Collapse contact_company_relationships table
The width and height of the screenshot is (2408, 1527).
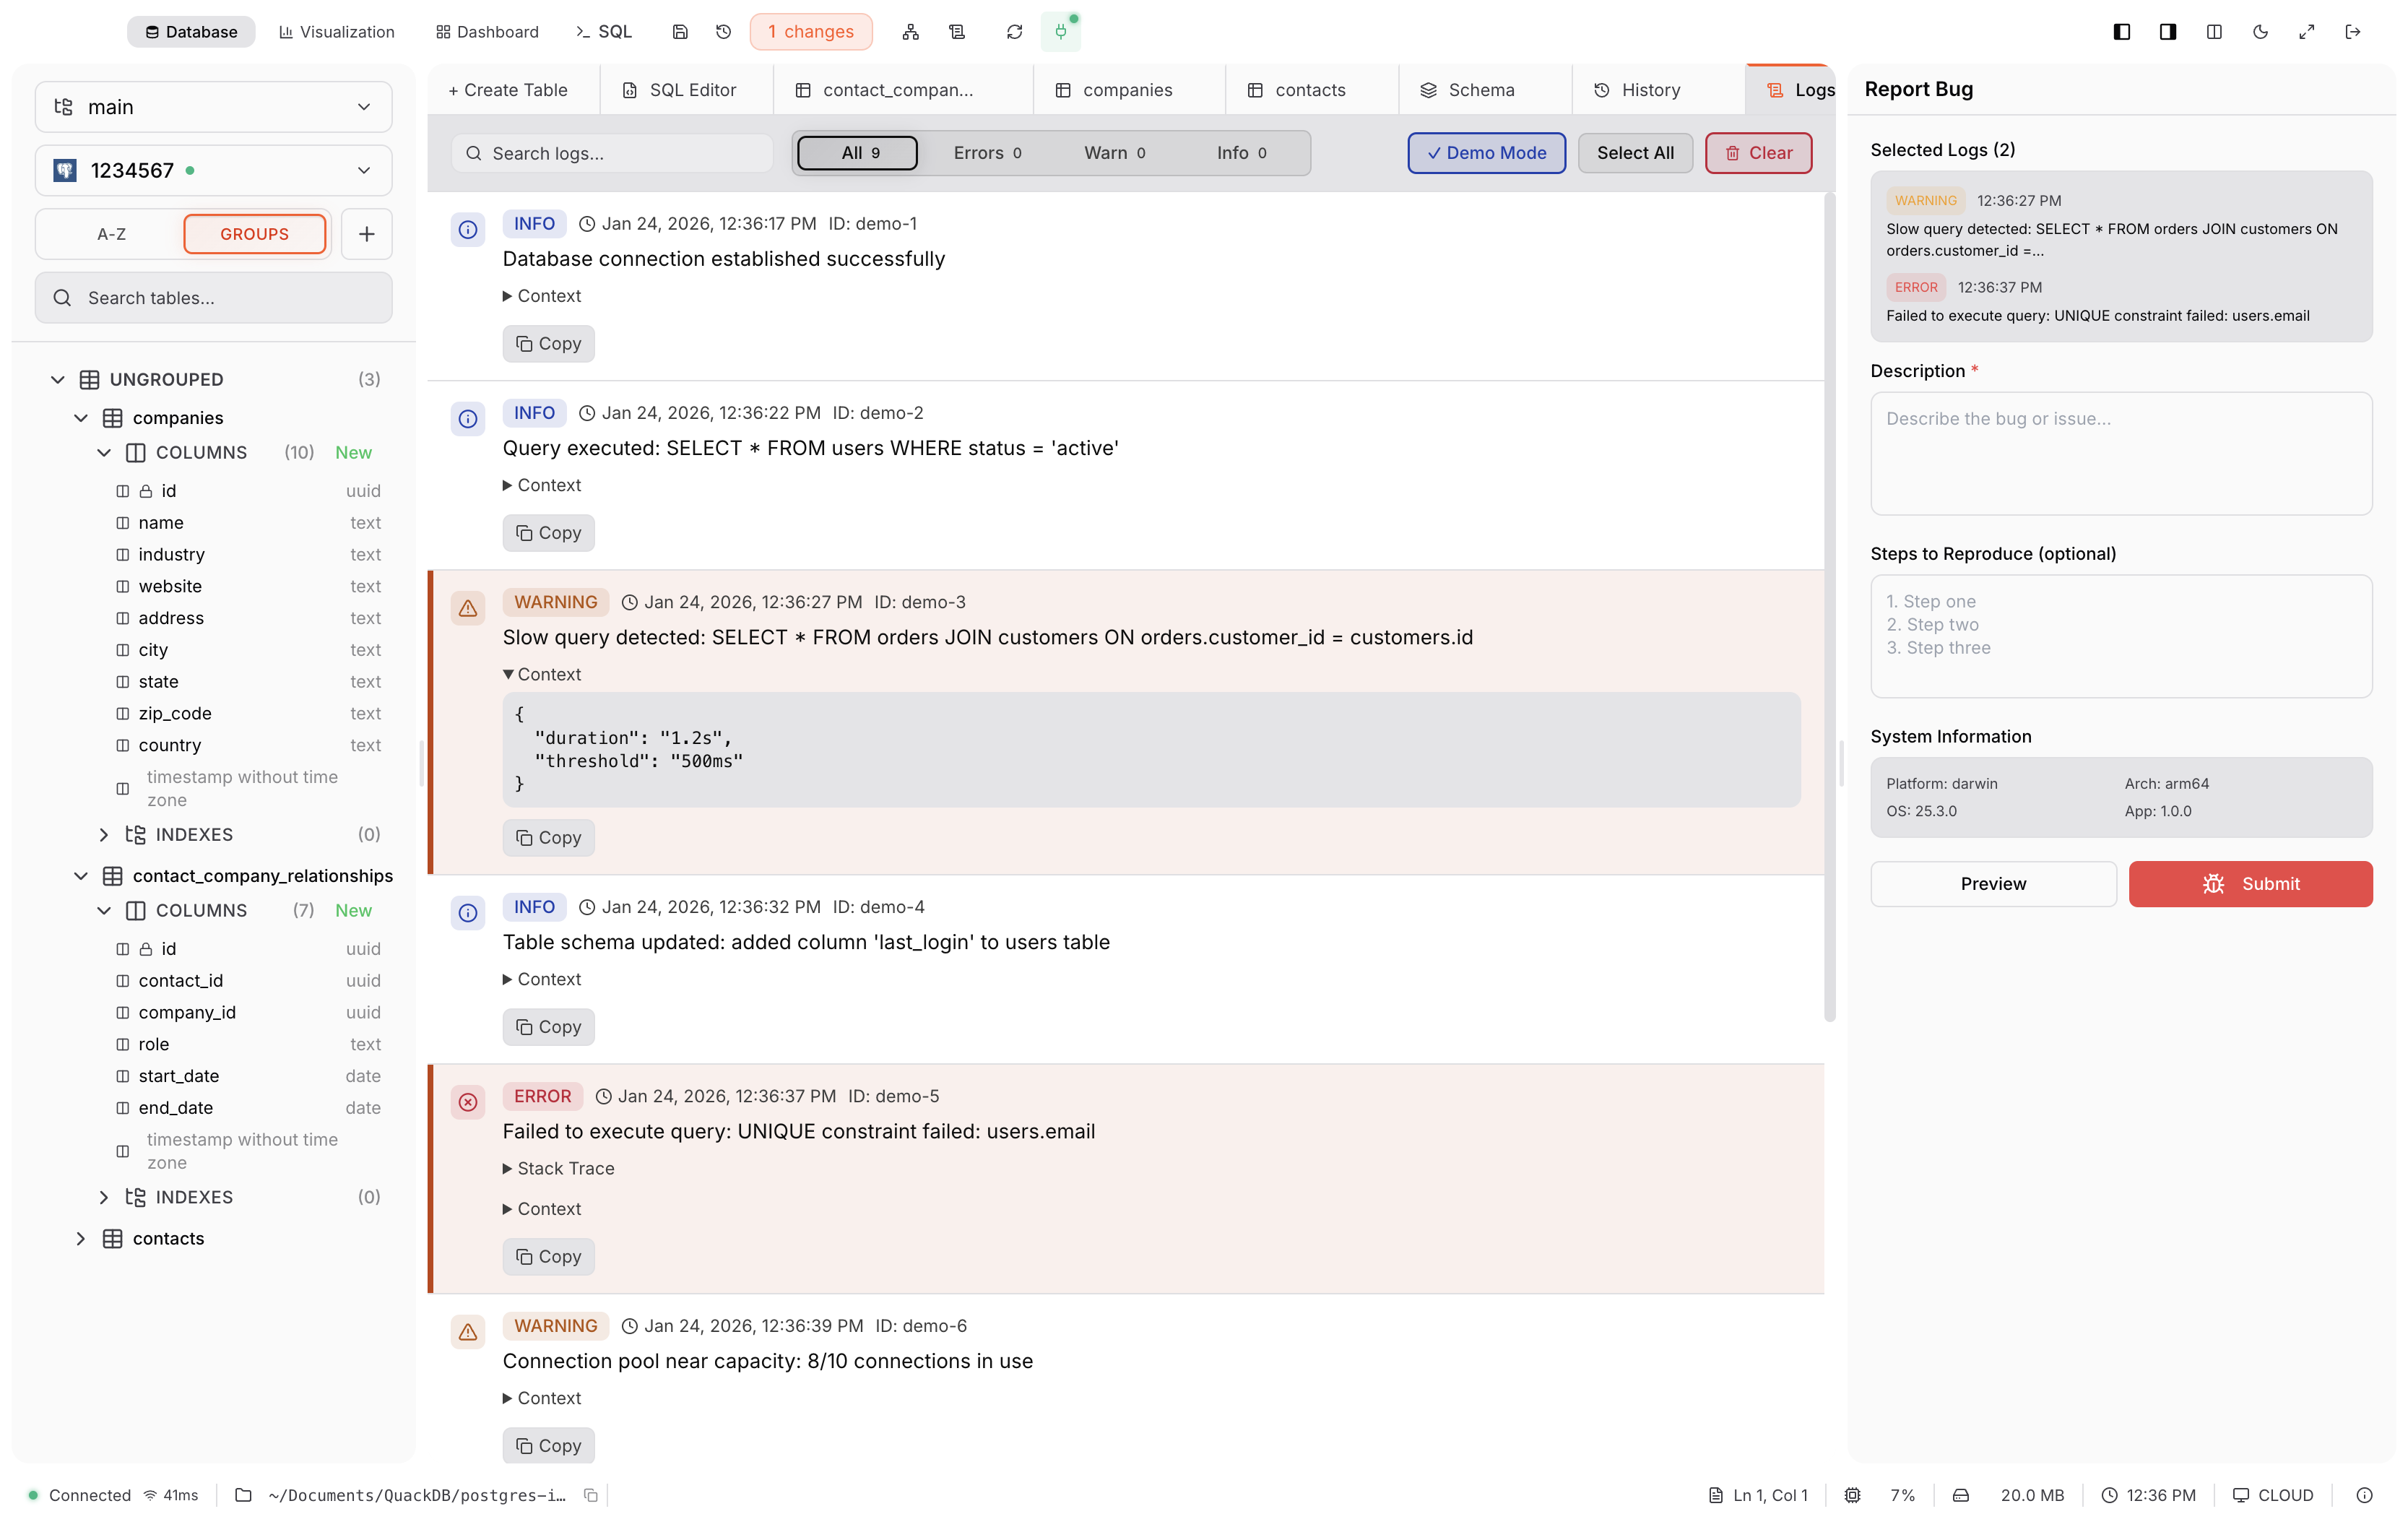click(x=81, y=876)
